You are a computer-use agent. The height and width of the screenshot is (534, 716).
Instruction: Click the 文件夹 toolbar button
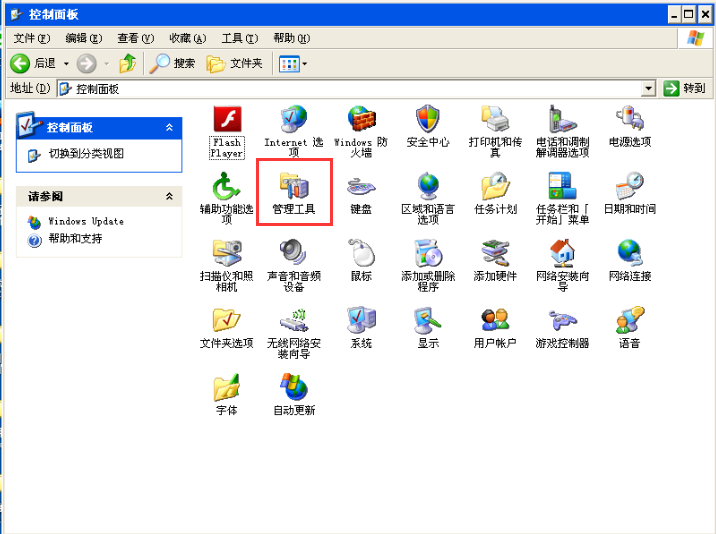click(x=235, y=63)
